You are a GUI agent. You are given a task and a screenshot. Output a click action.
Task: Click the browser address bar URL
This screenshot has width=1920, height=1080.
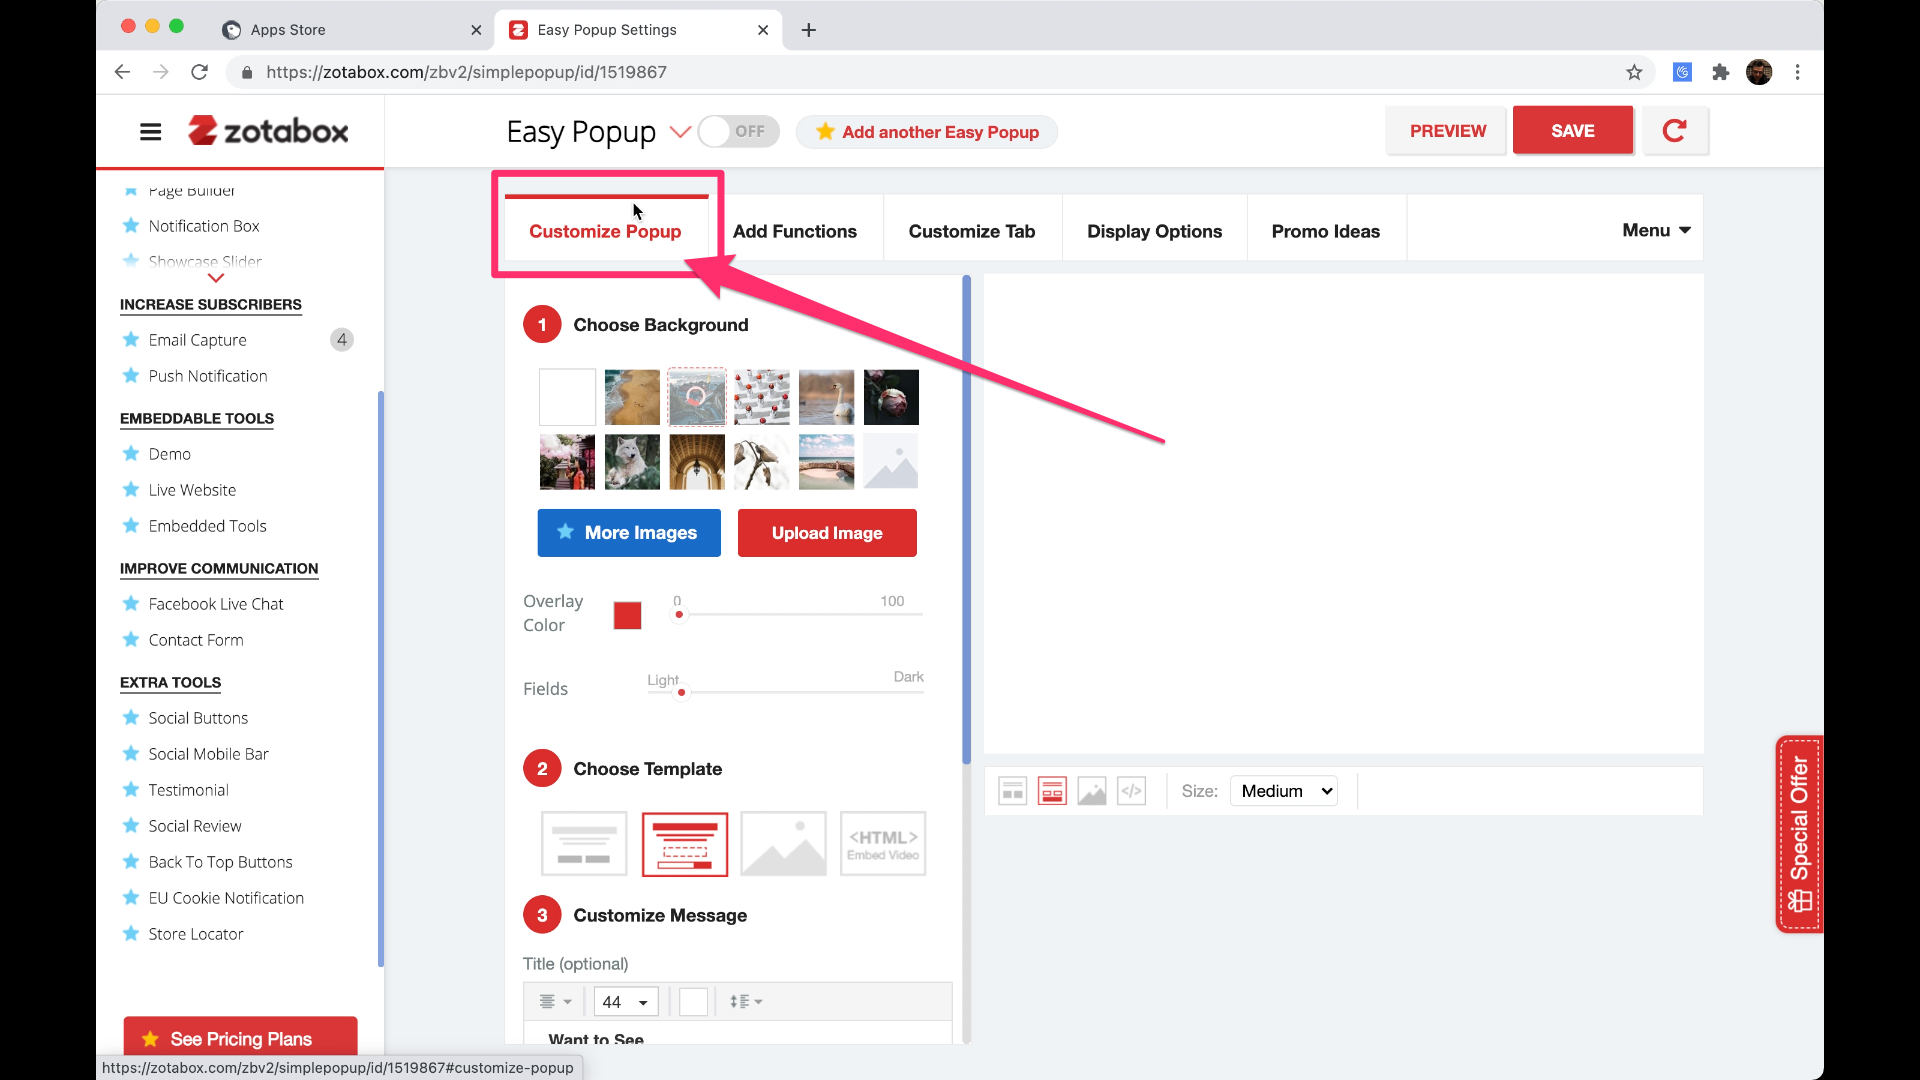click(x=466, y=72)
